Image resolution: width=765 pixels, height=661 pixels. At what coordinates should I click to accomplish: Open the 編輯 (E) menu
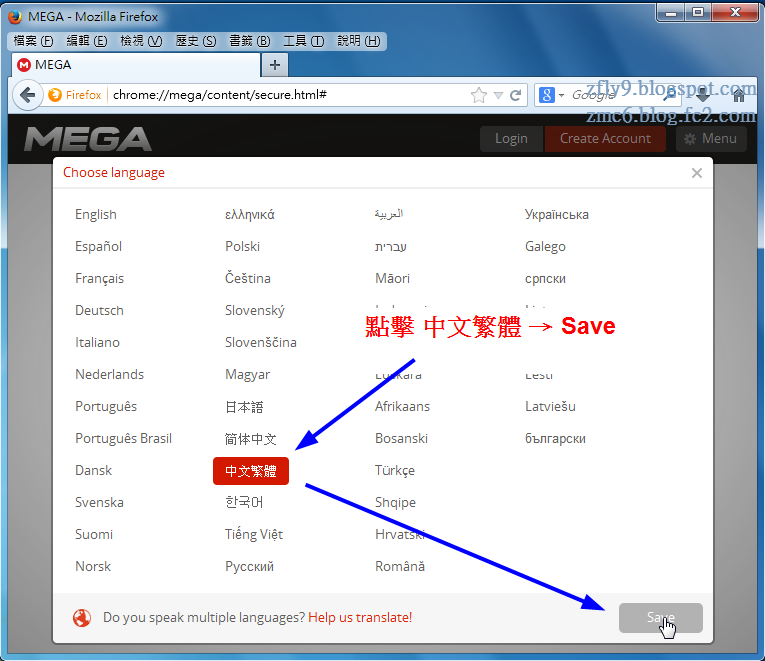(87, 41)
